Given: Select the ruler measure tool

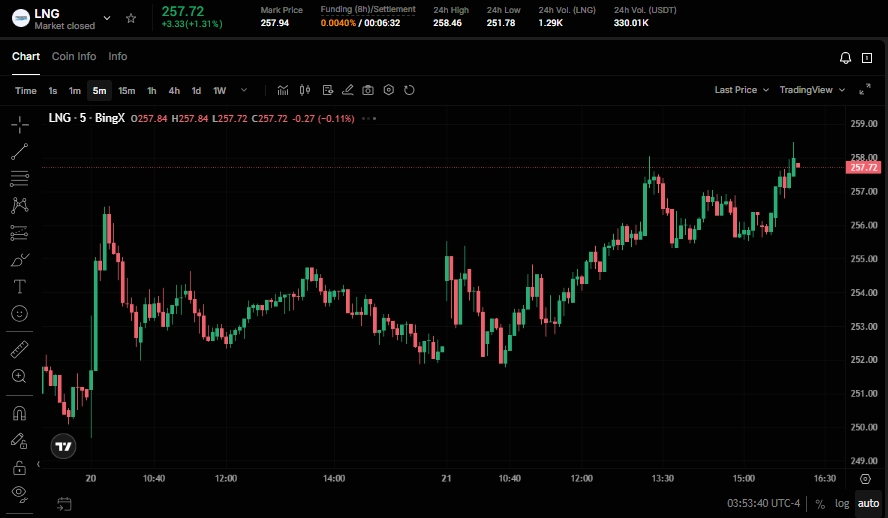Looking at the screenshot, I should 19,349.
